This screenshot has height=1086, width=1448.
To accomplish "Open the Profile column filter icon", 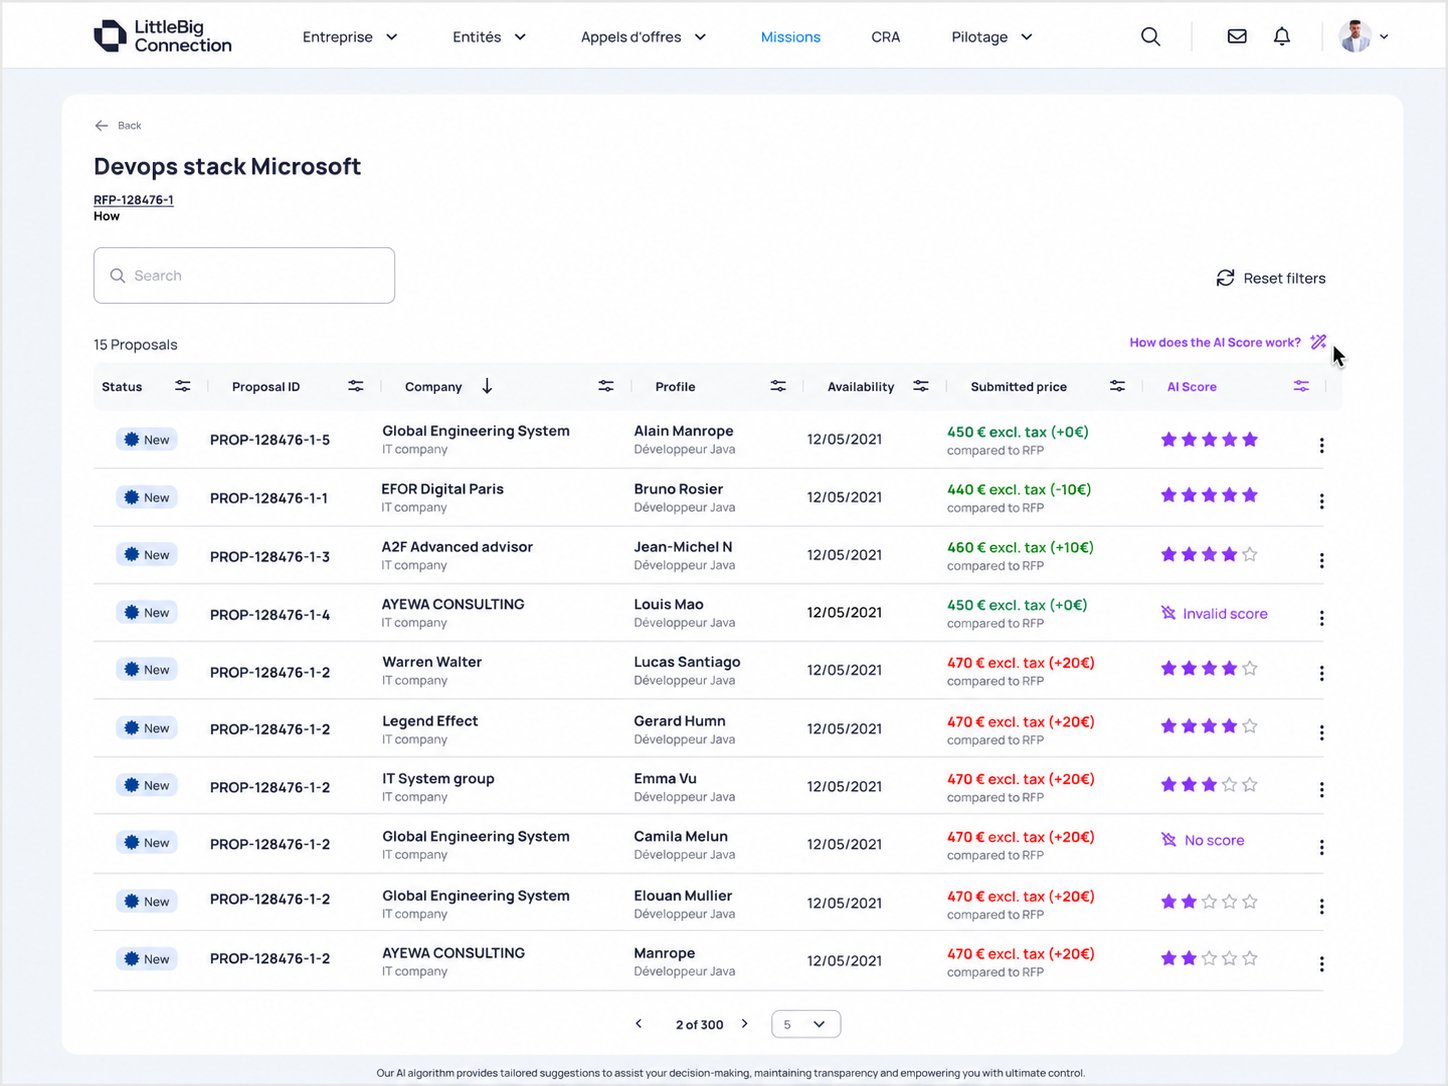I will tap(778, 386).
